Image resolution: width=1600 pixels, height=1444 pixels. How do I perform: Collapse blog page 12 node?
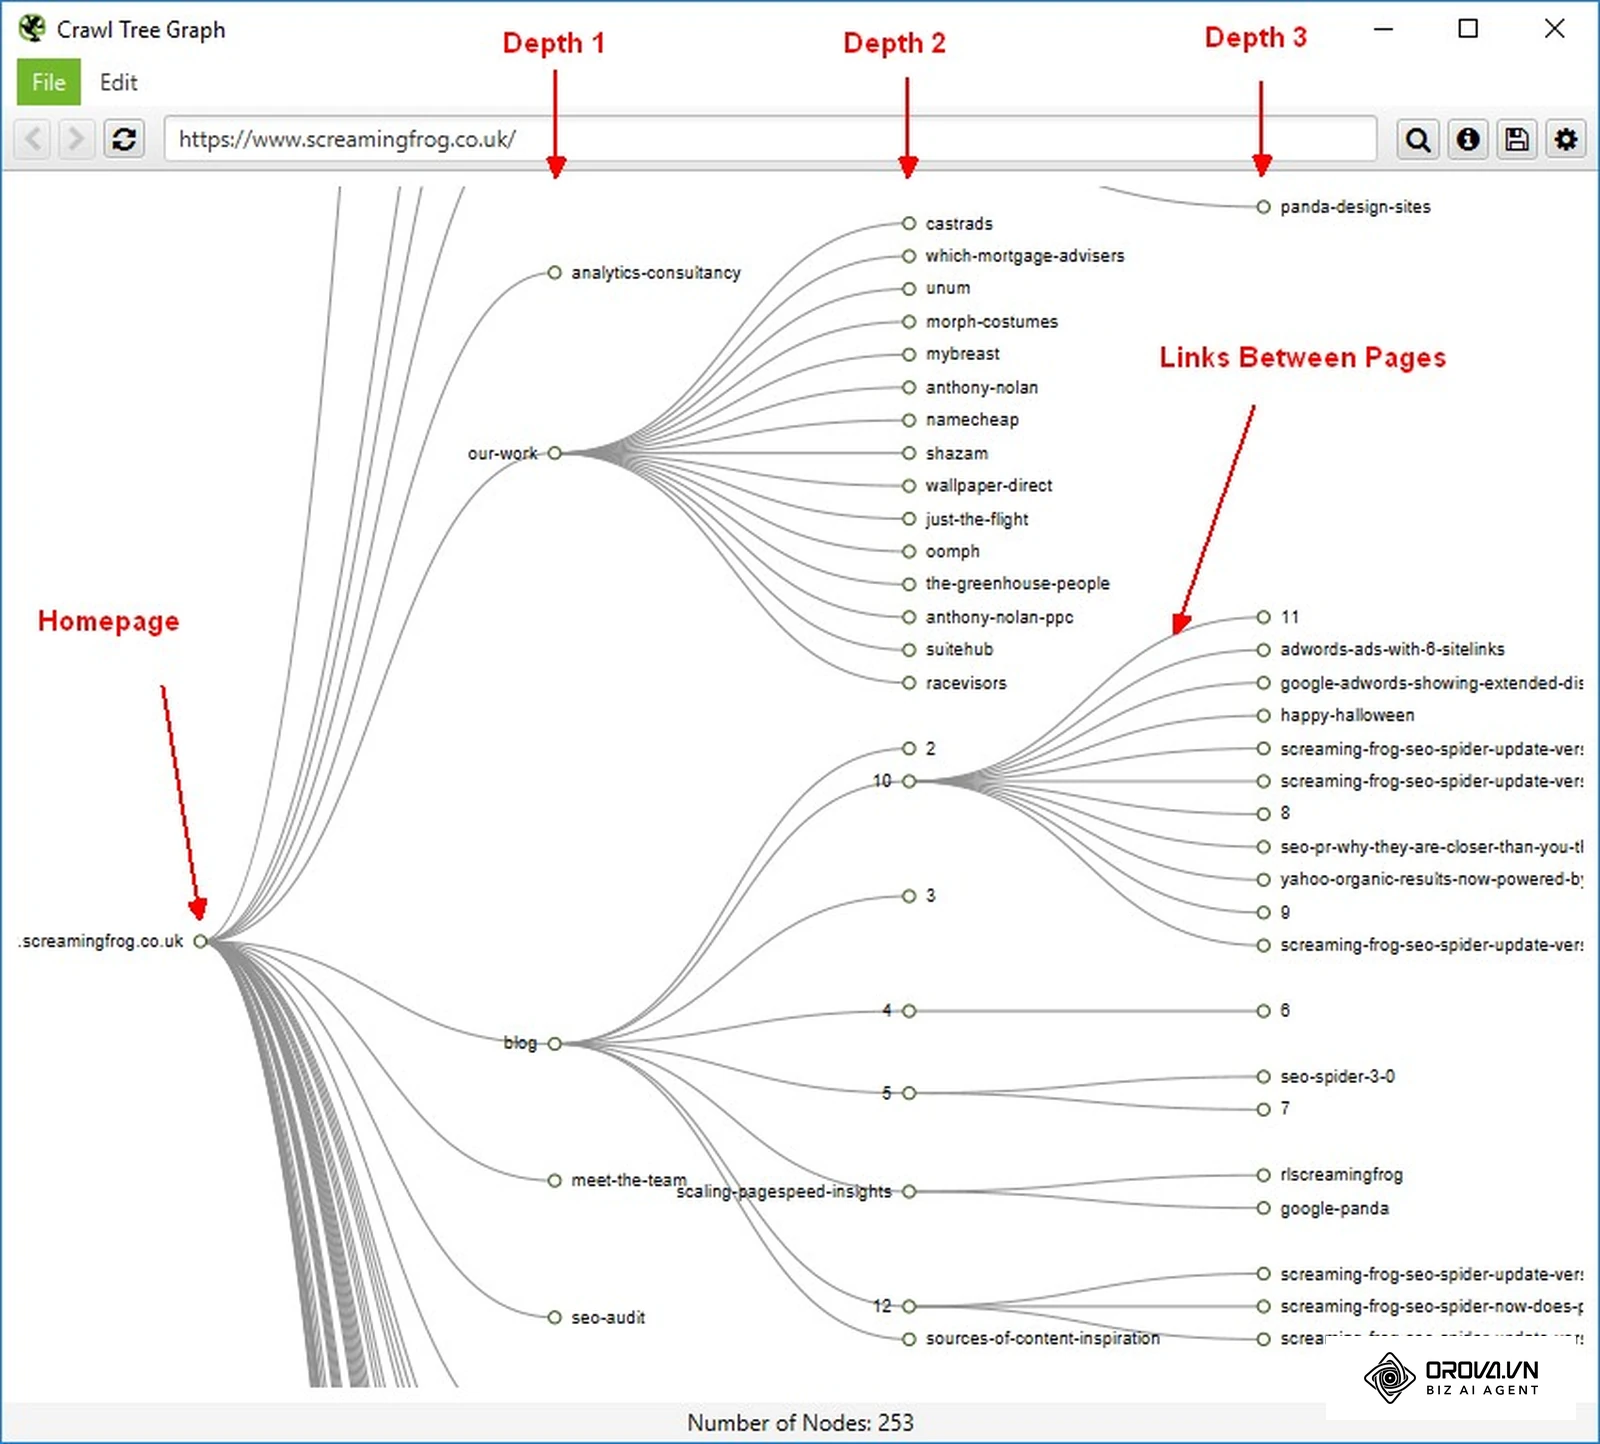(x=909, y=1306)
